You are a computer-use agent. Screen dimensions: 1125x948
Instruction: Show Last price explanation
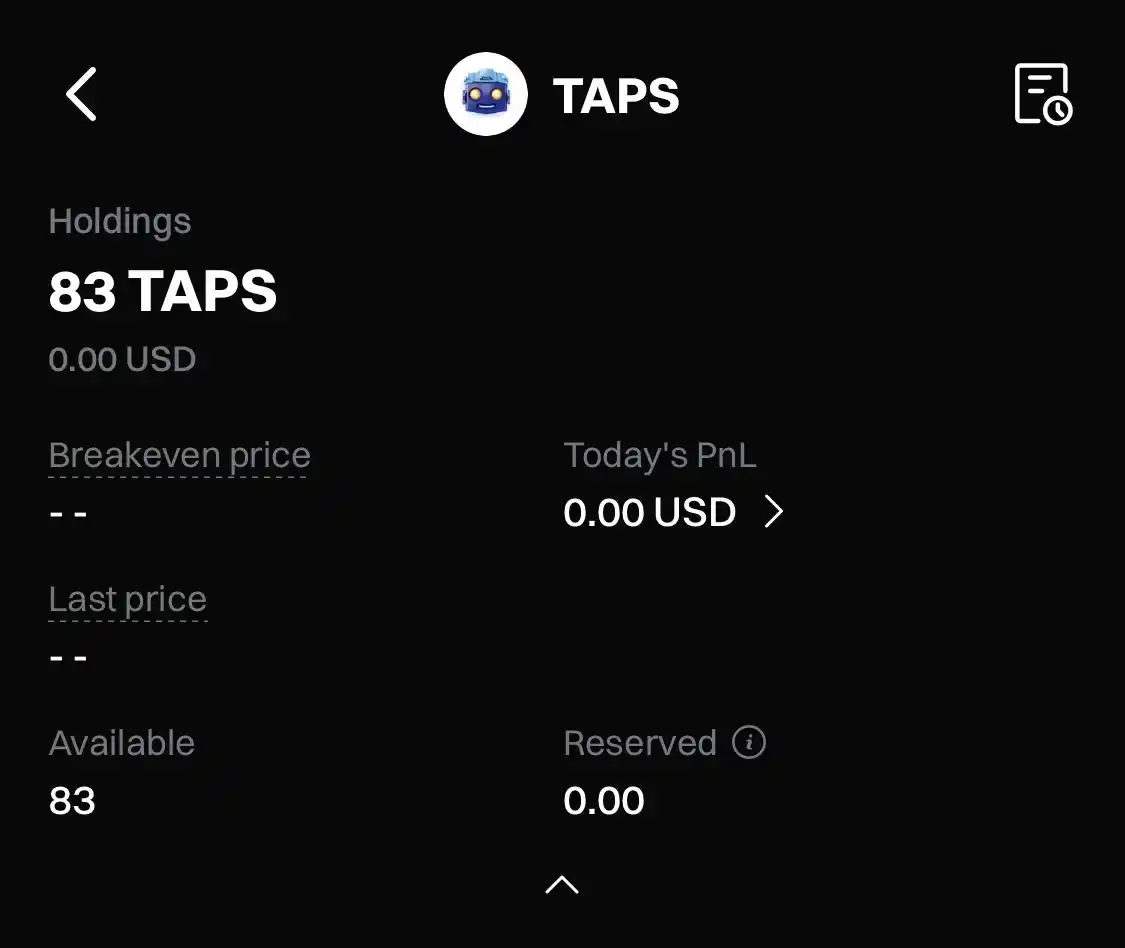tap(128, 600)
